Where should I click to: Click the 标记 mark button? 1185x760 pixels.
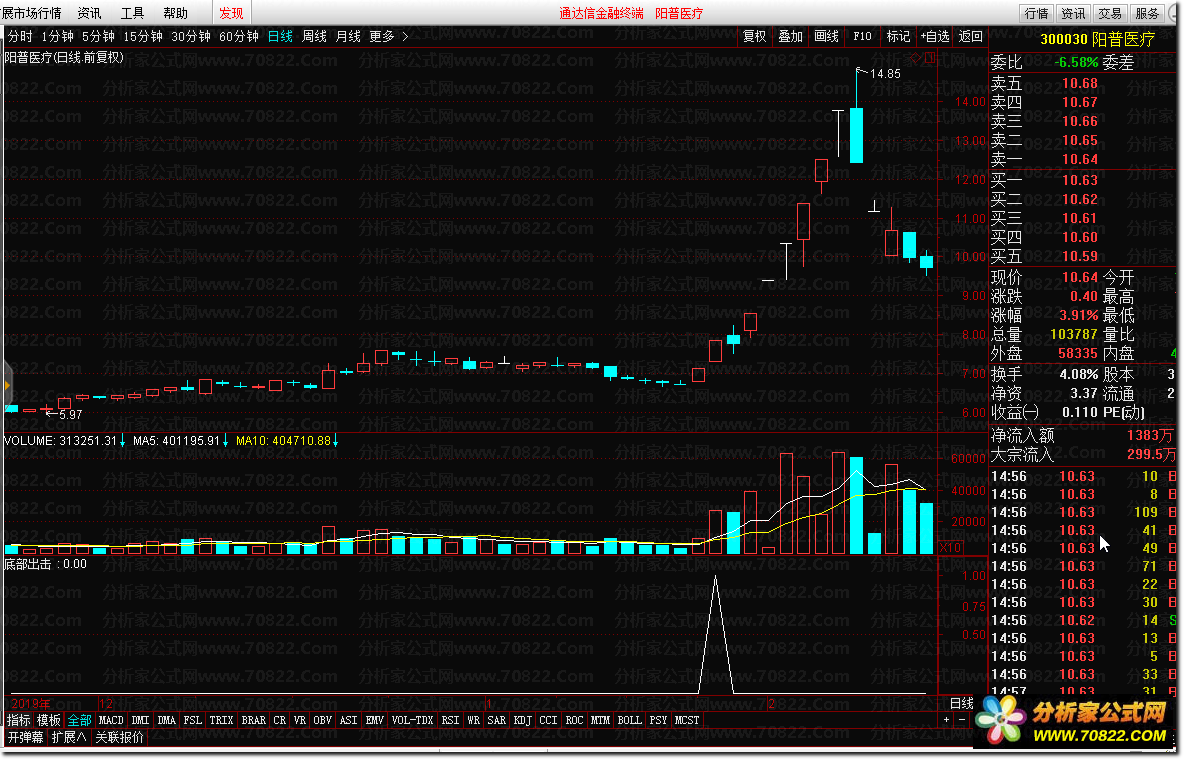[898, 36]
